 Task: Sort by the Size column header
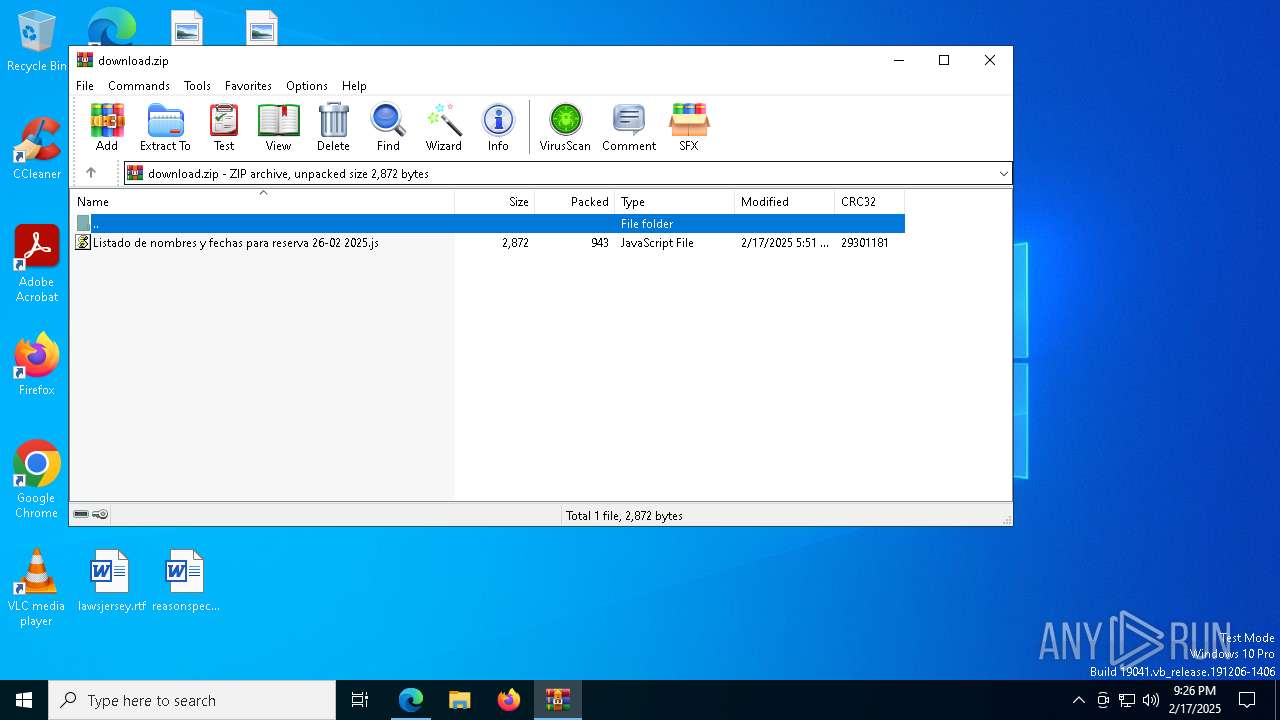[x=495, y=202]
